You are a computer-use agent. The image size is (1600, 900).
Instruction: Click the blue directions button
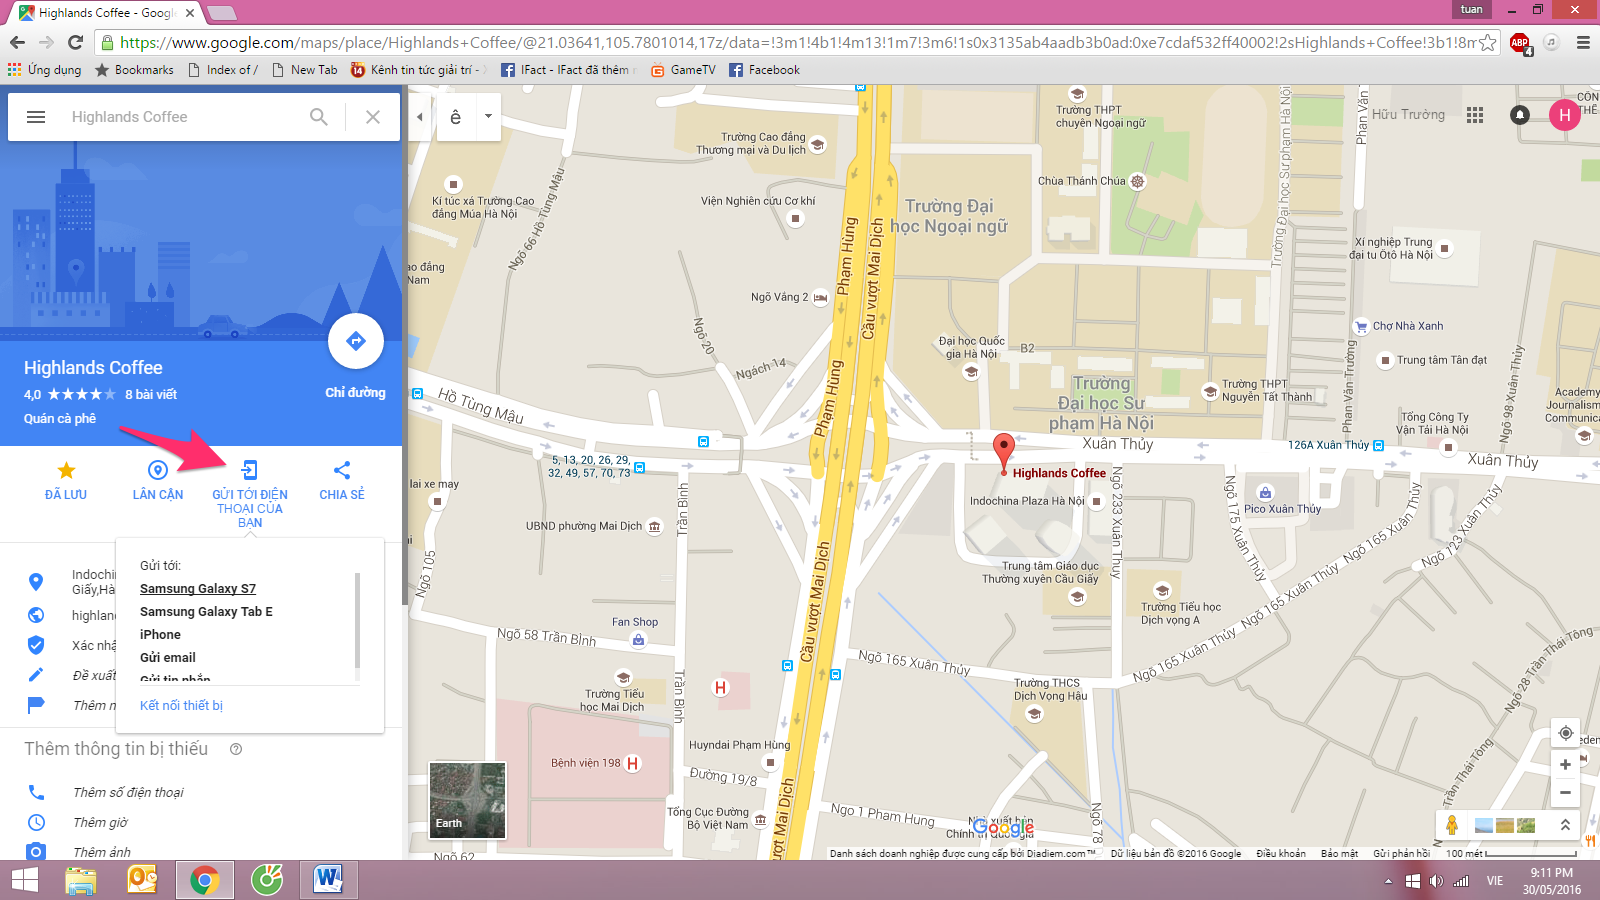coord(356,341)
